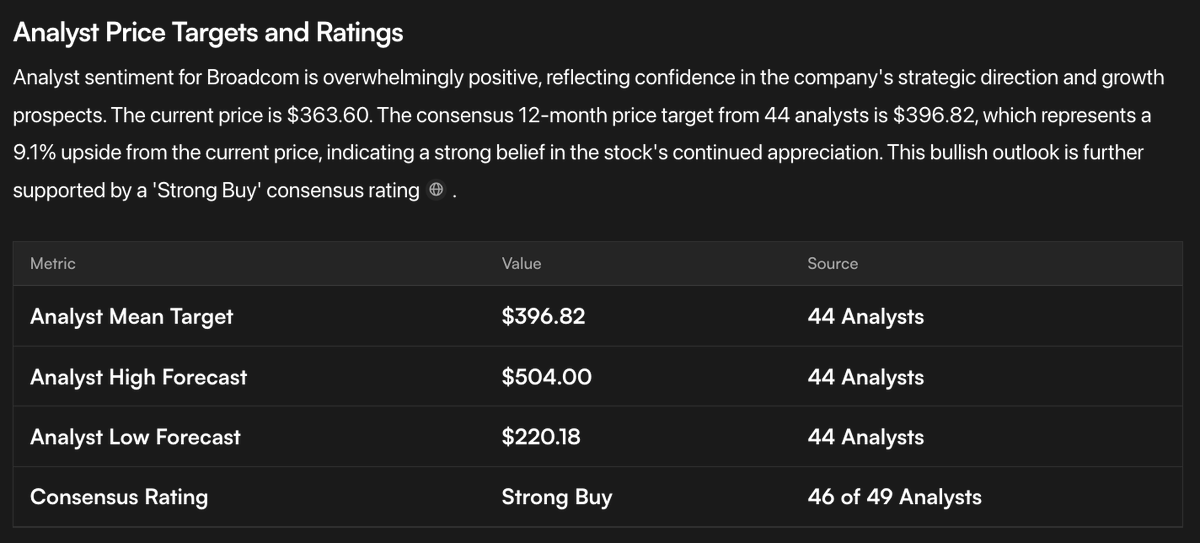Image resolution: width=1200 pixels, height=543 pixels.
Task: Click the $363.60 current price in the paragraph
Action: click(x=329, y=115)
